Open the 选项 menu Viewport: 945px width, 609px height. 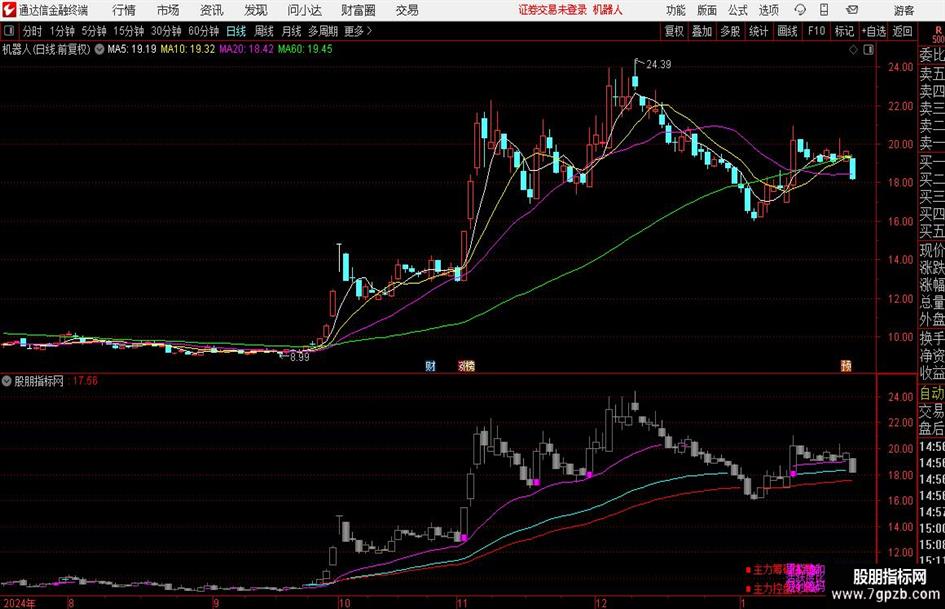click(768, 10)
